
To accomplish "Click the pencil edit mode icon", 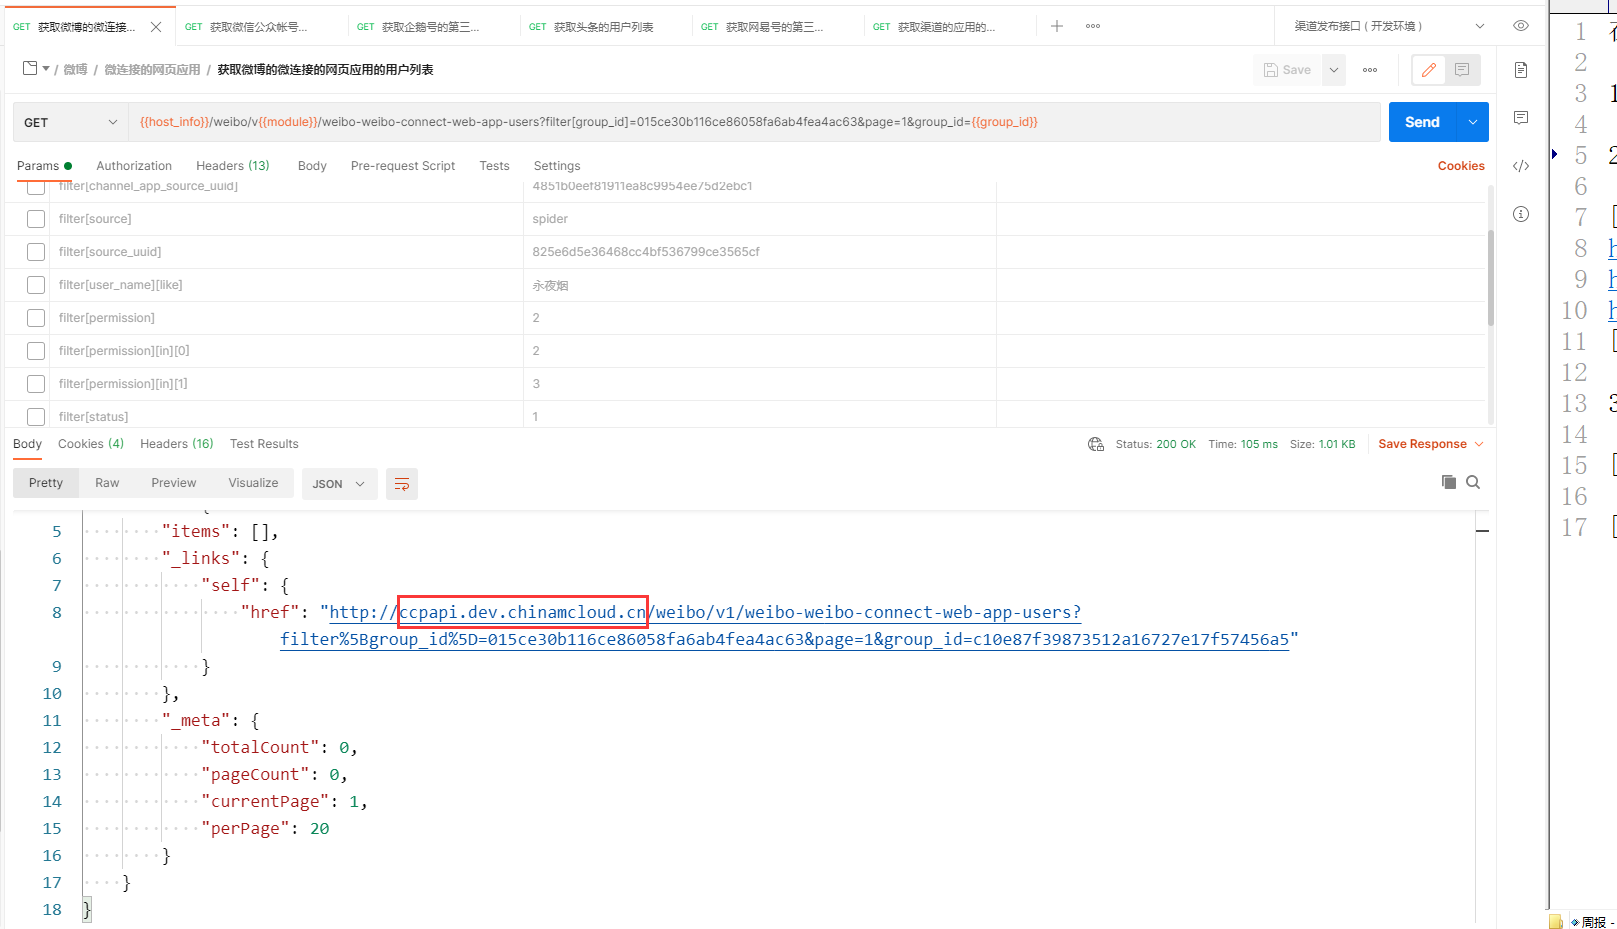I will pos(1428,70).
